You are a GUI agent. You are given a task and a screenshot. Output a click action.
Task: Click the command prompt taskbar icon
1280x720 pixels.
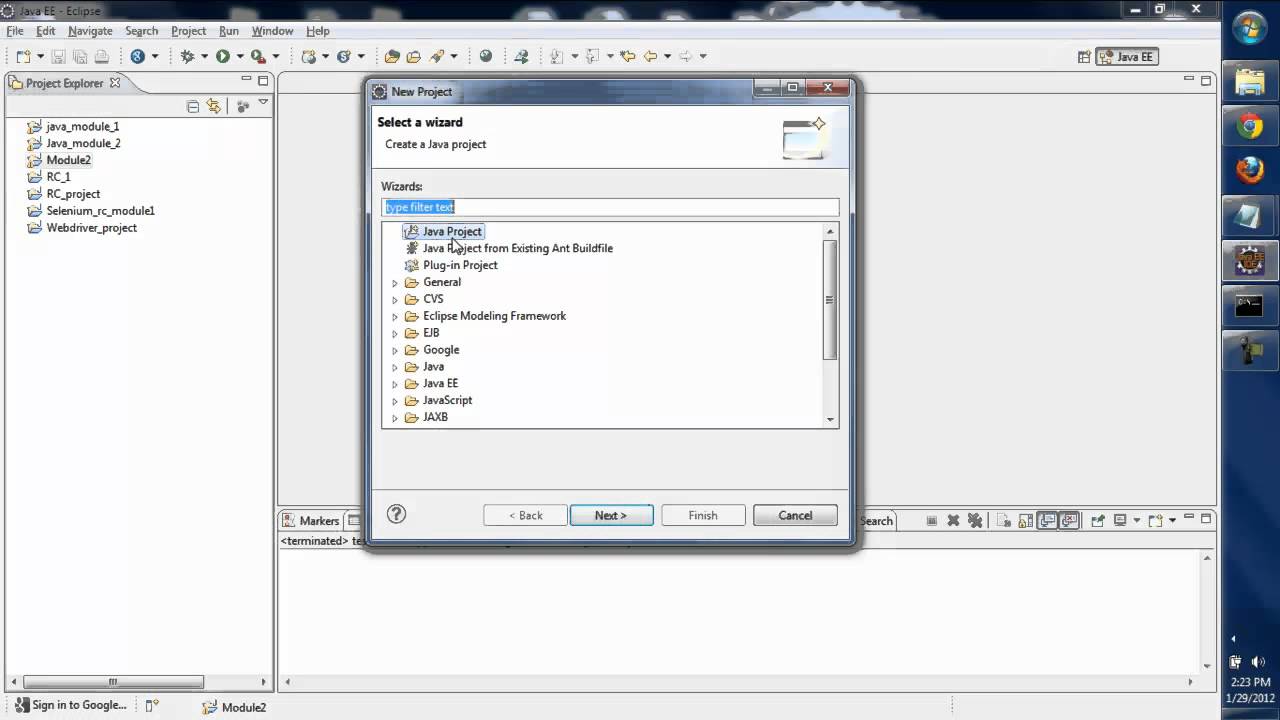1249,306
